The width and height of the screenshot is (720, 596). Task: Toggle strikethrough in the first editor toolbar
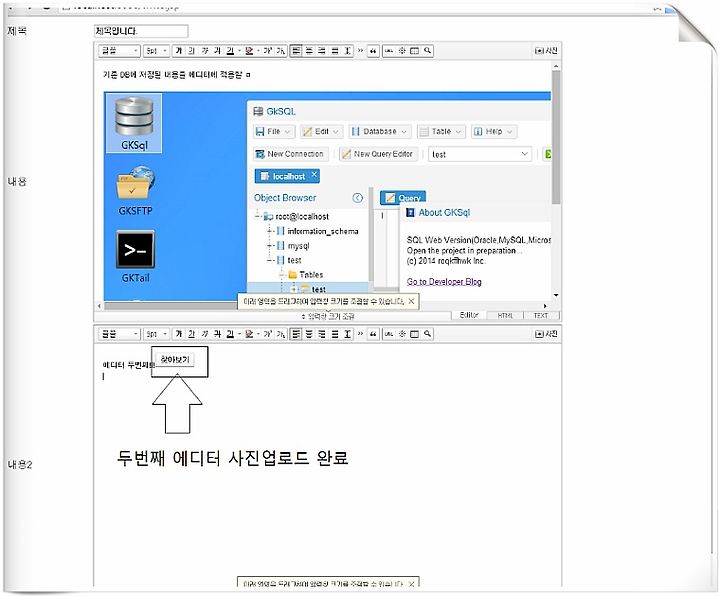click(218, 51)
